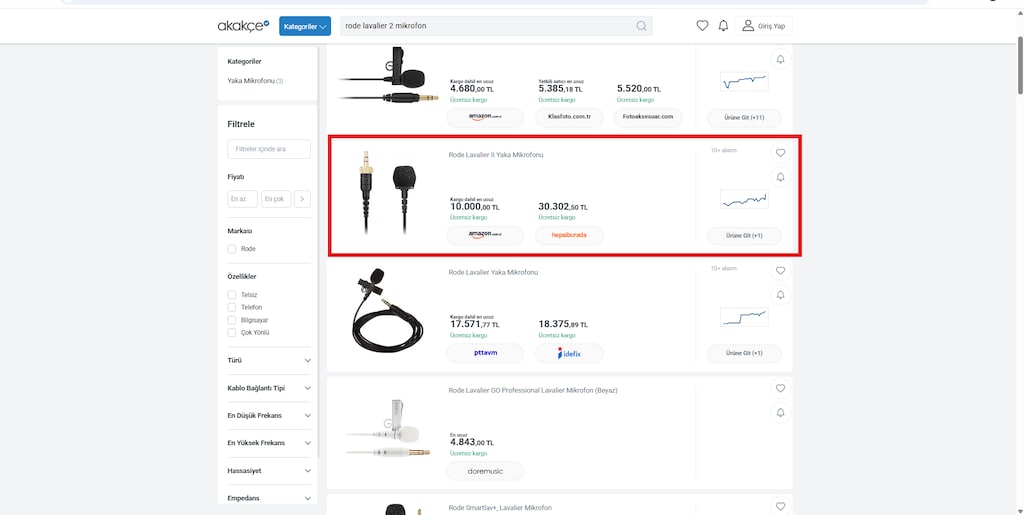The image size is (1024, 515).
Task: Click Rode Lavalier Yaka Mikrofonu product image
Action: (x=387, y=311)
